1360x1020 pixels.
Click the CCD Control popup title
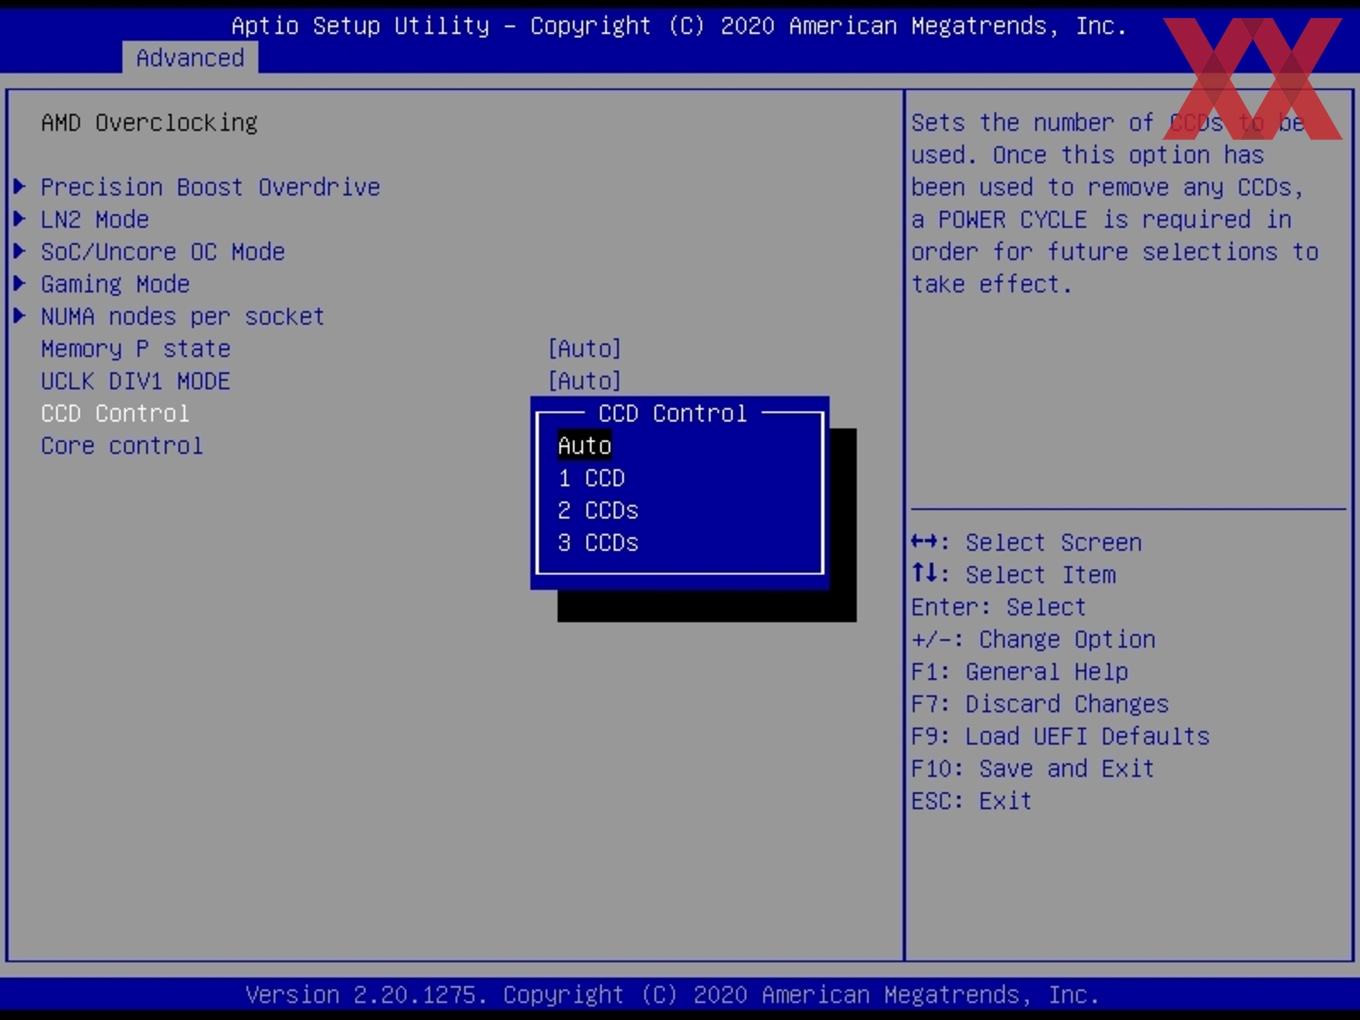tap(673, 413)
